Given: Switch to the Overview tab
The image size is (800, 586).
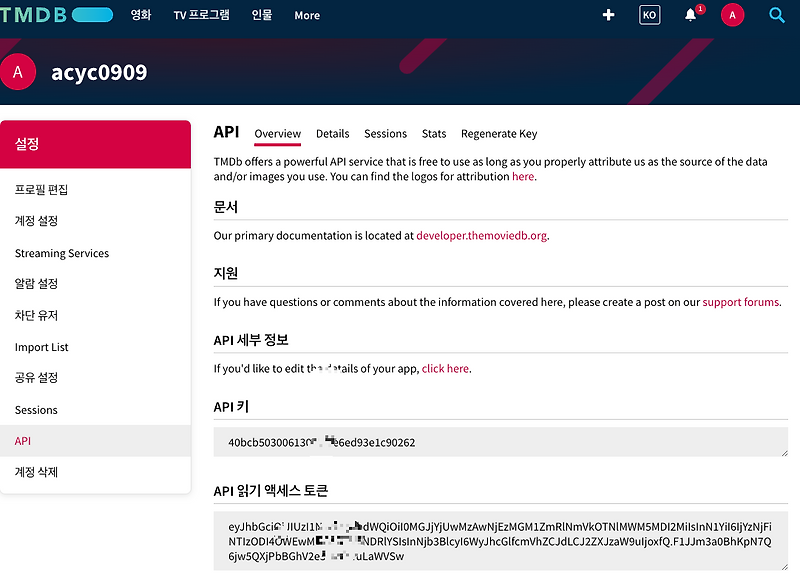Looking at the screenshot, I should 278,134.
